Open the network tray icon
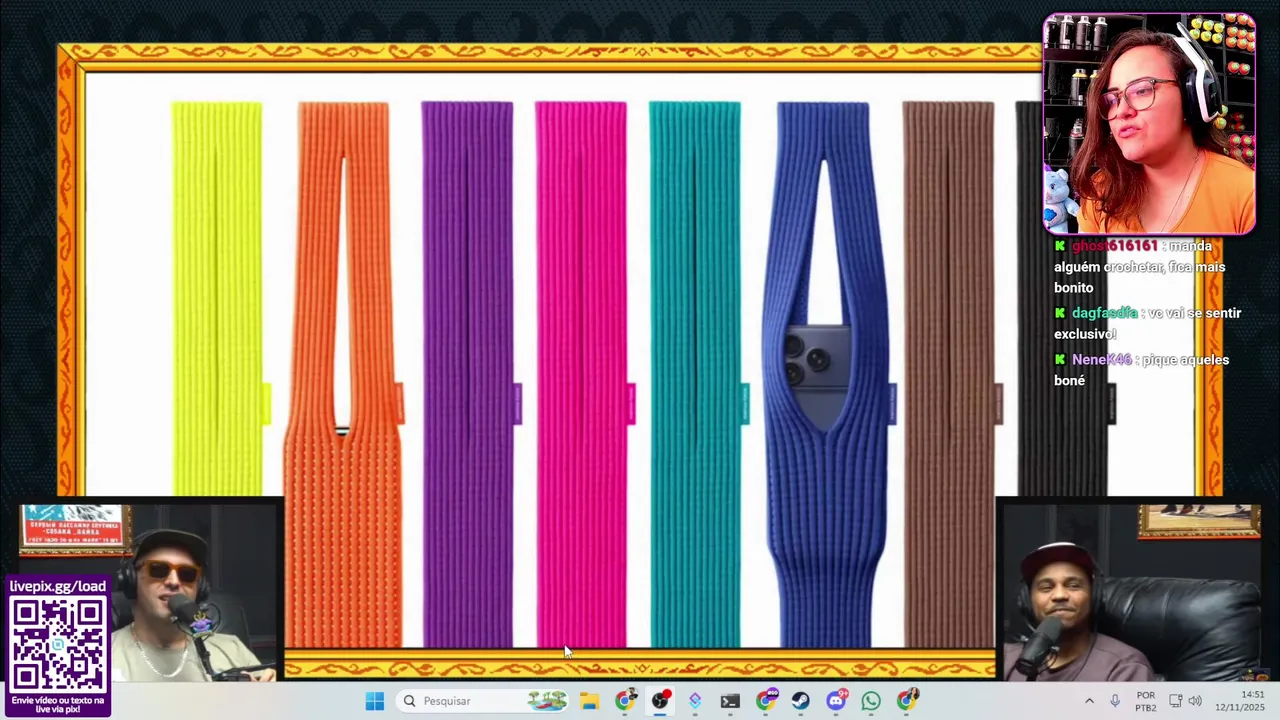Viewport: 1280px width, 720px height. tap(1176, 701)
